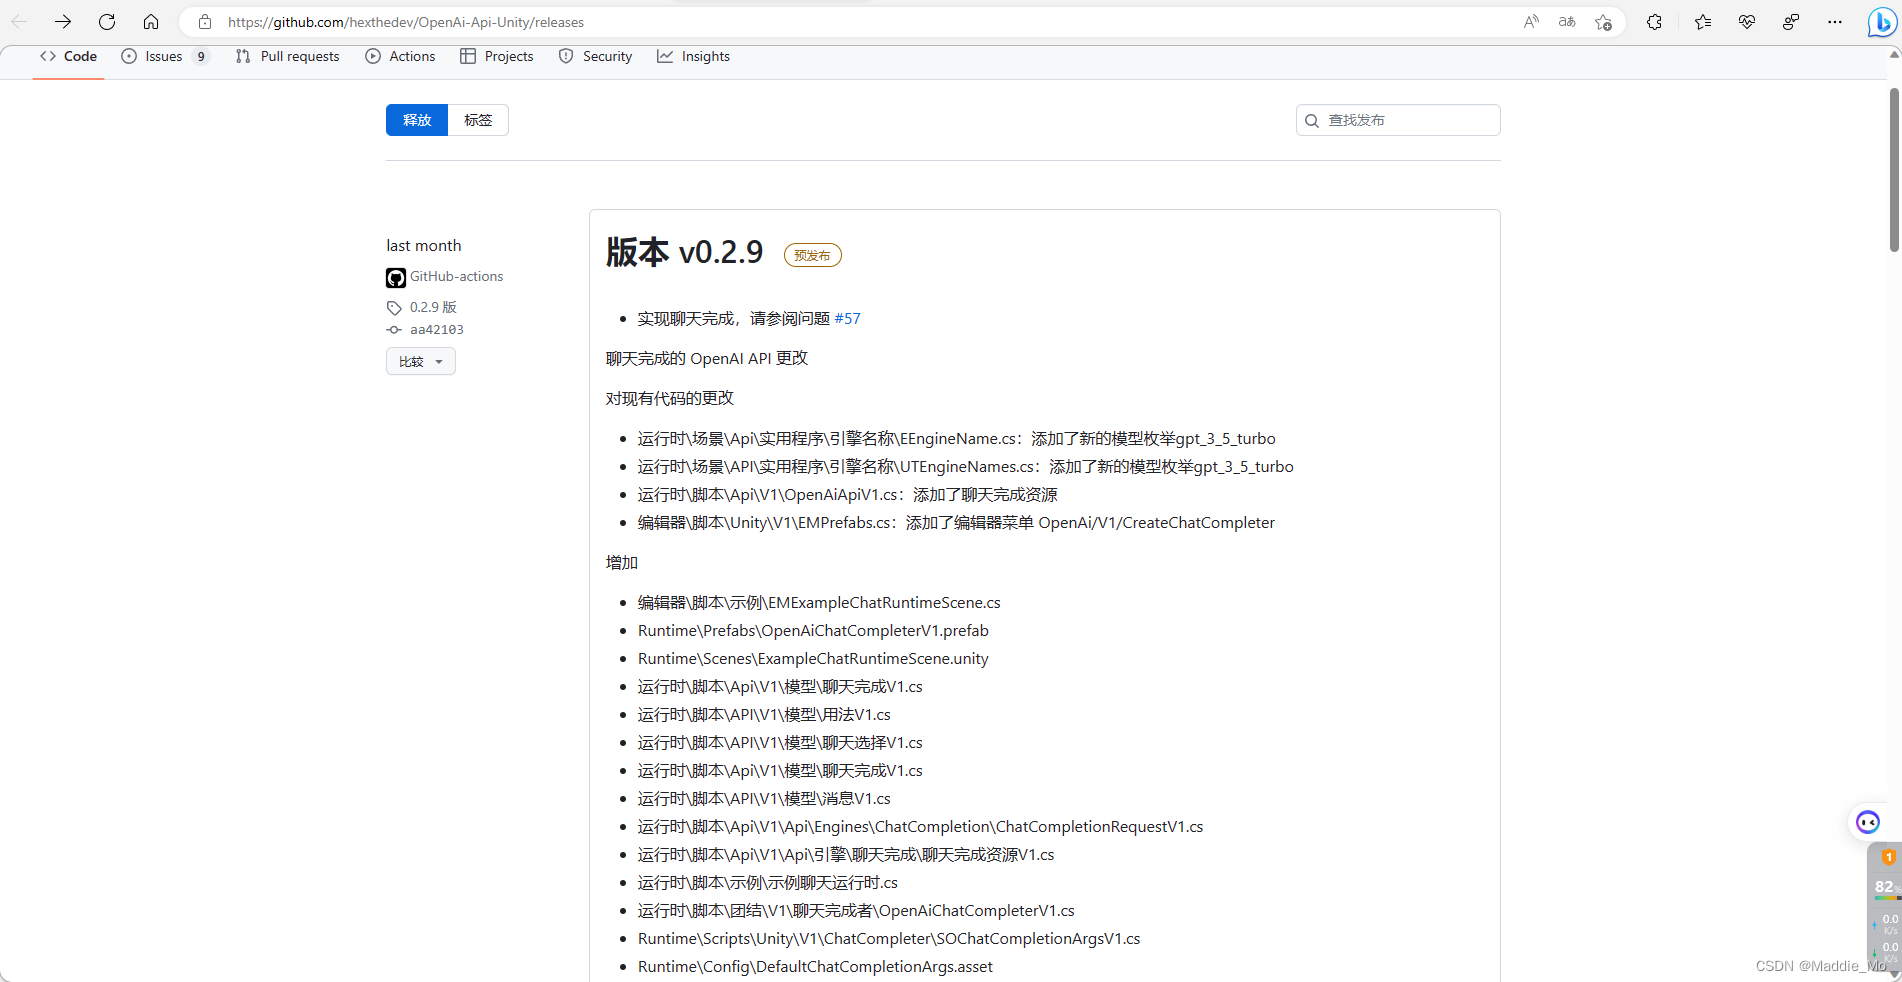Click 'Runtime\Config\DefaultChatCompletionArgs.asset' list item
The width and height of the screenshot is (1902, 982).
tap(815, 966)
